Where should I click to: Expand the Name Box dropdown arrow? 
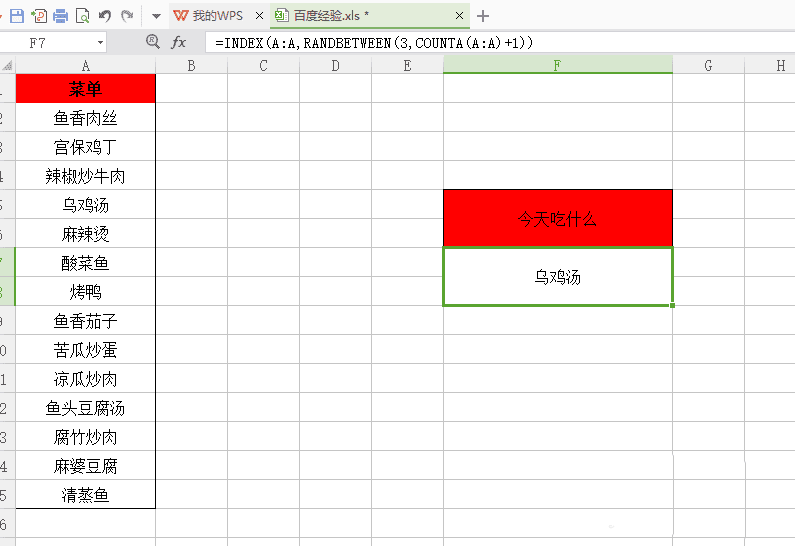click(100, 43)
